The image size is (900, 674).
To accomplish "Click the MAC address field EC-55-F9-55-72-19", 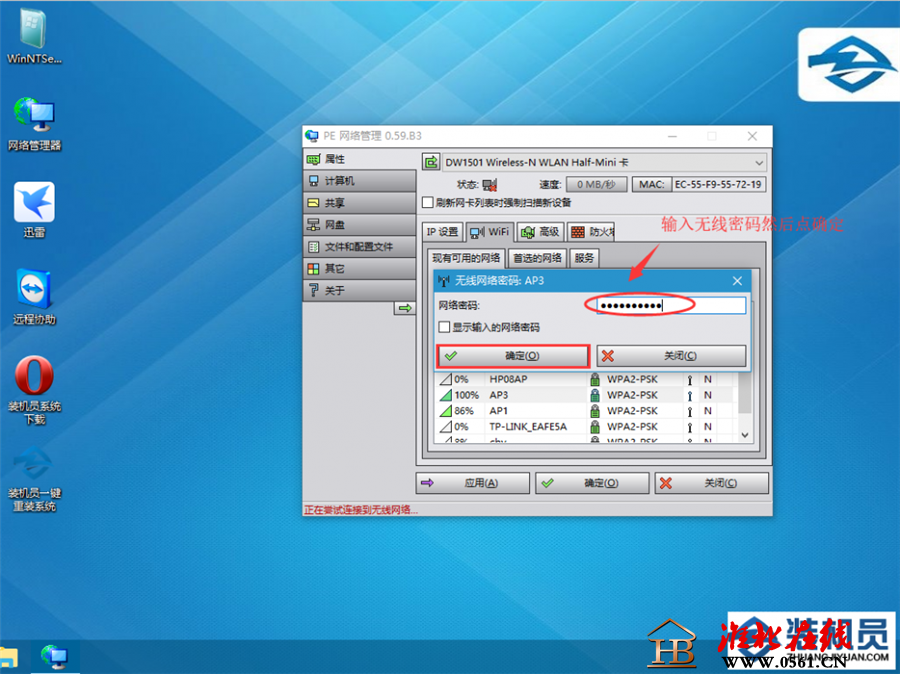I will click(x=719, y=185).
